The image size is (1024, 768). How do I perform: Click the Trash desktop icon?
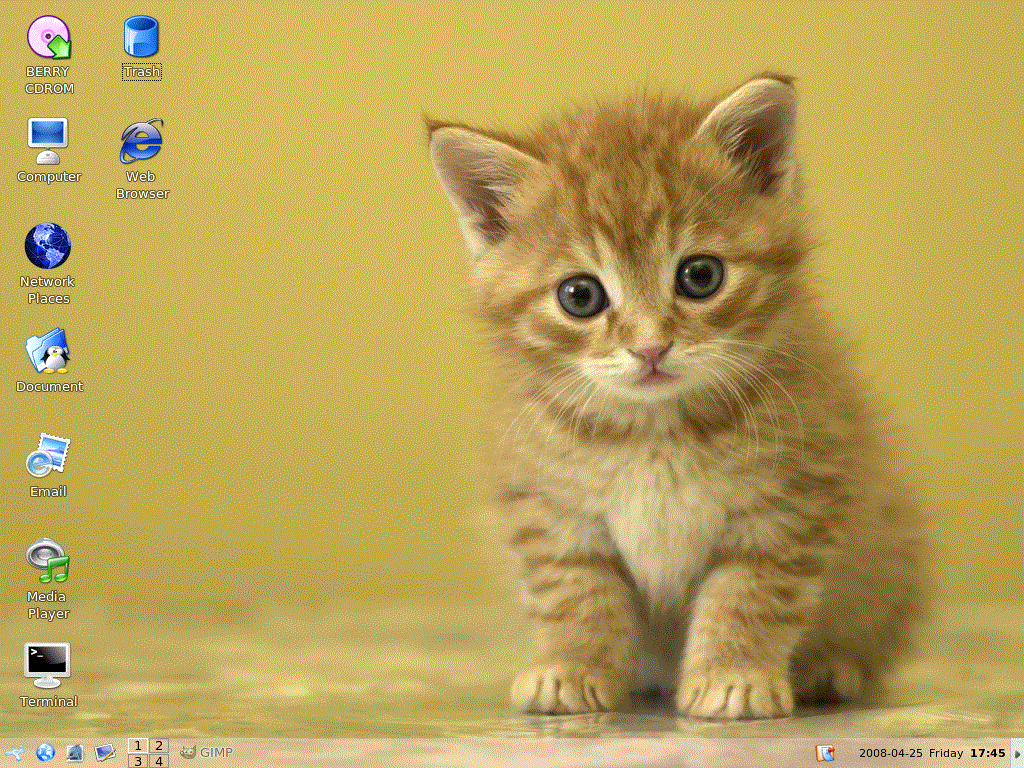141,38
